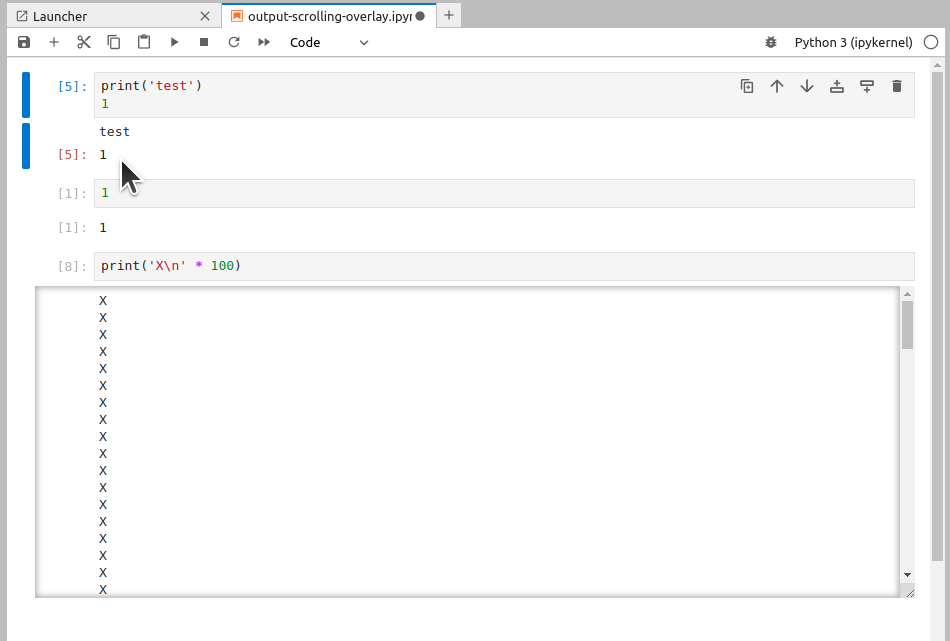Restart kernel and run all cells

262,42
